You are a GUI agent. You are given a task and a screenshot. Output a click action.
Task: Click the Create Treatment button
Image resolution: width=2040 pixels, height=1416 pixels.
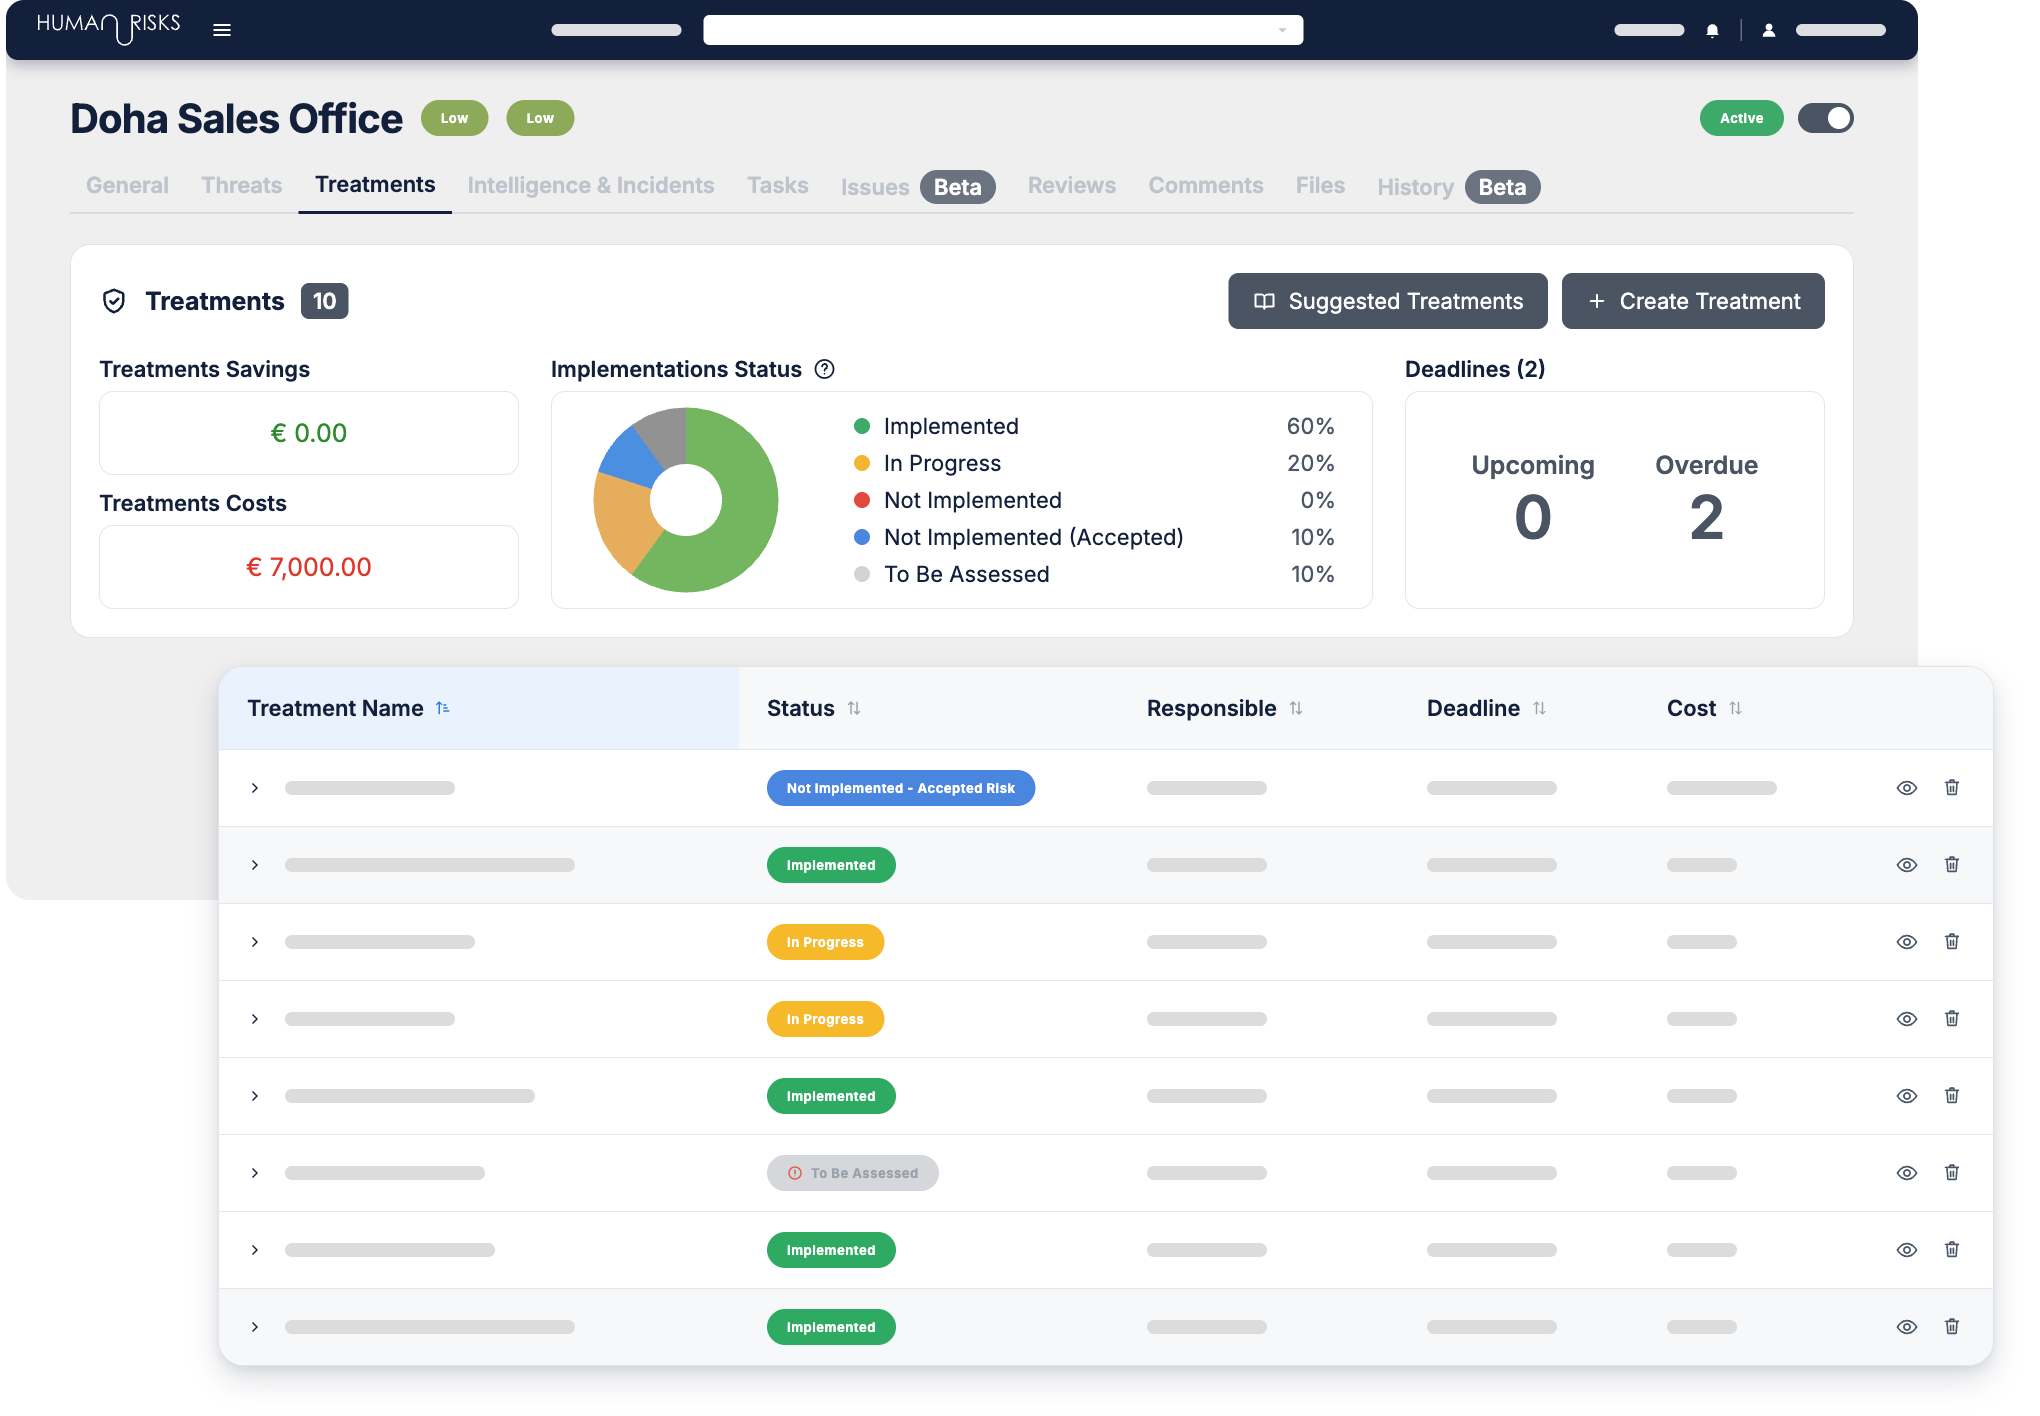[x=1693, y=301]
